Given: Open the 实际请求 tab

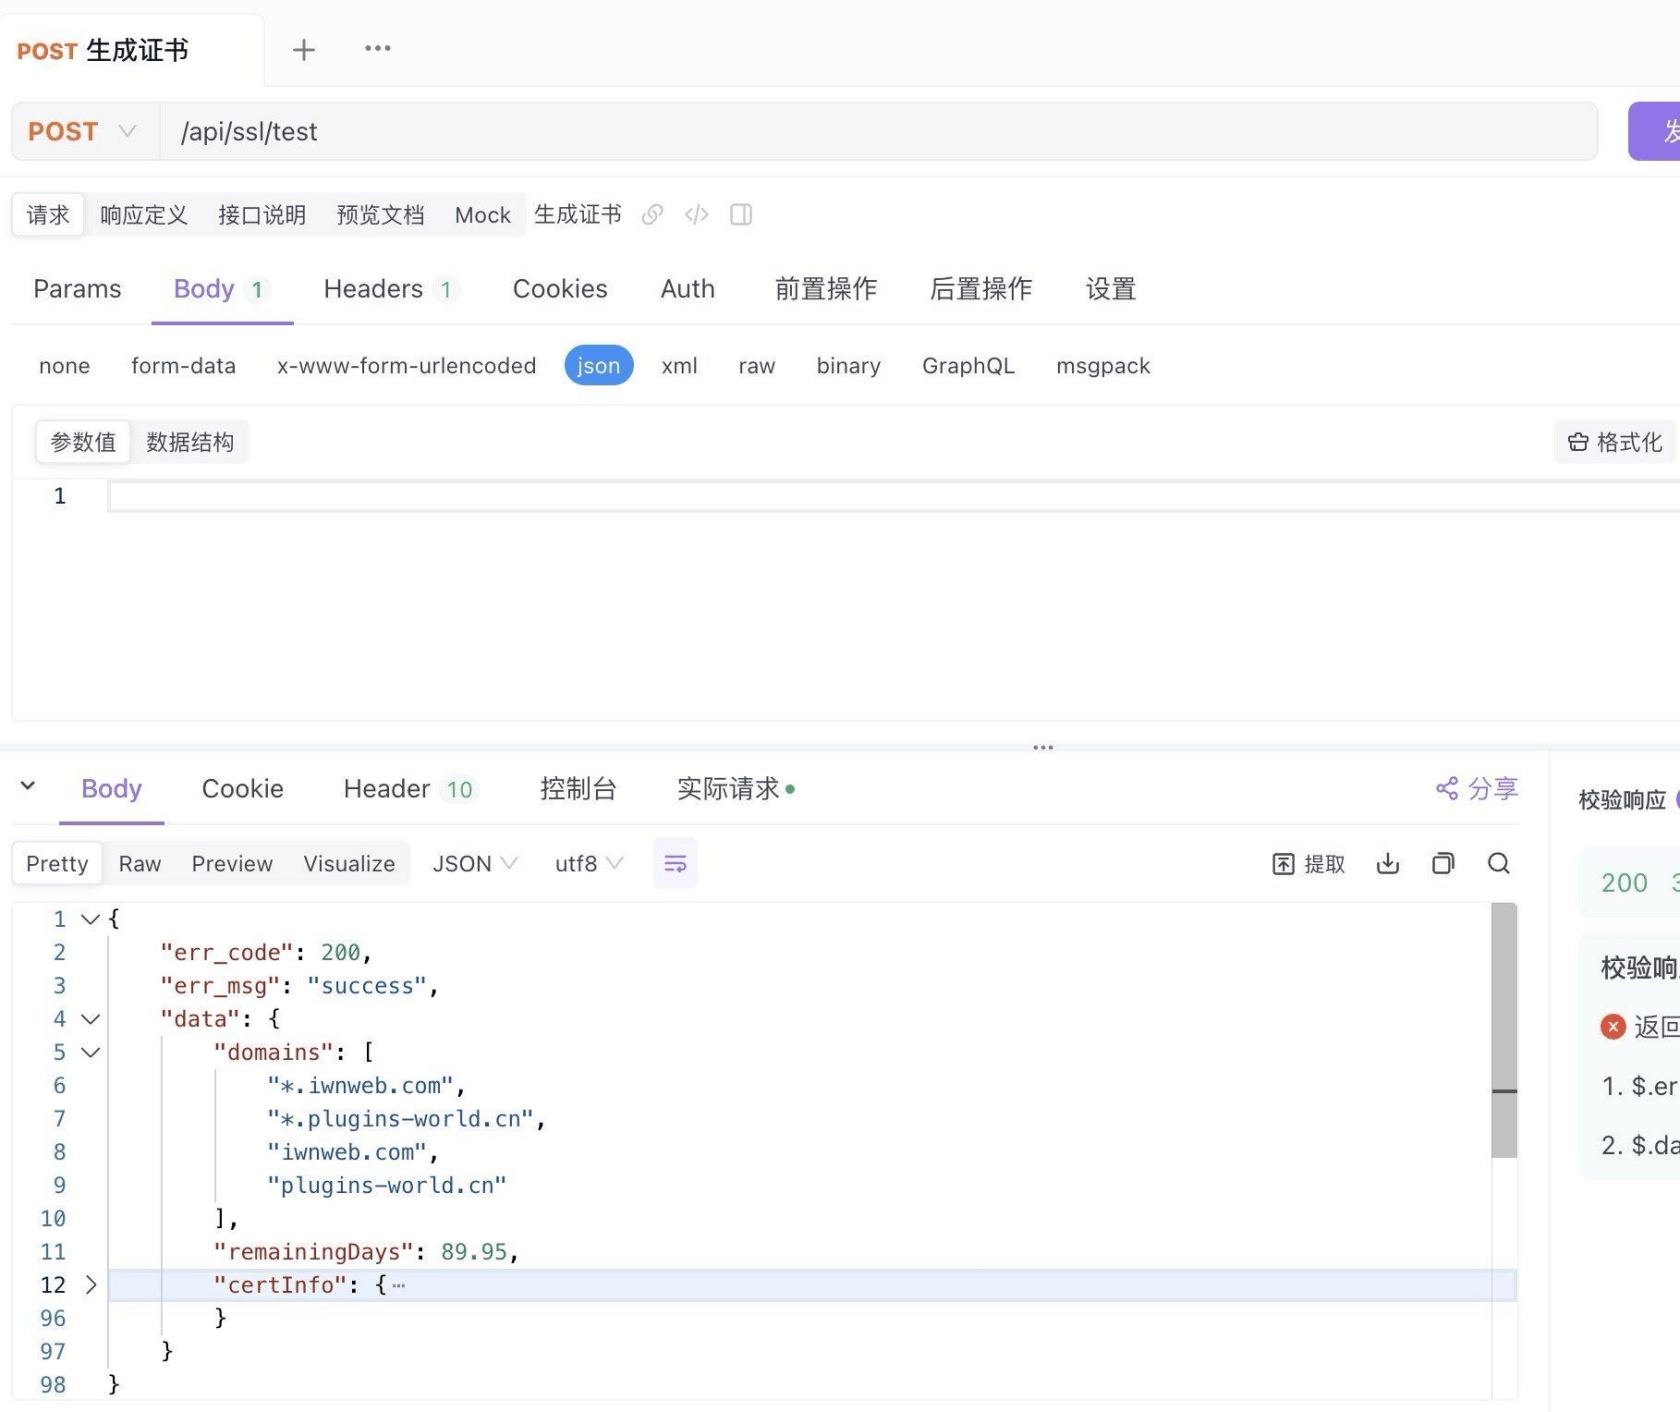Looking at the screenshot, I should coord(736,789).
